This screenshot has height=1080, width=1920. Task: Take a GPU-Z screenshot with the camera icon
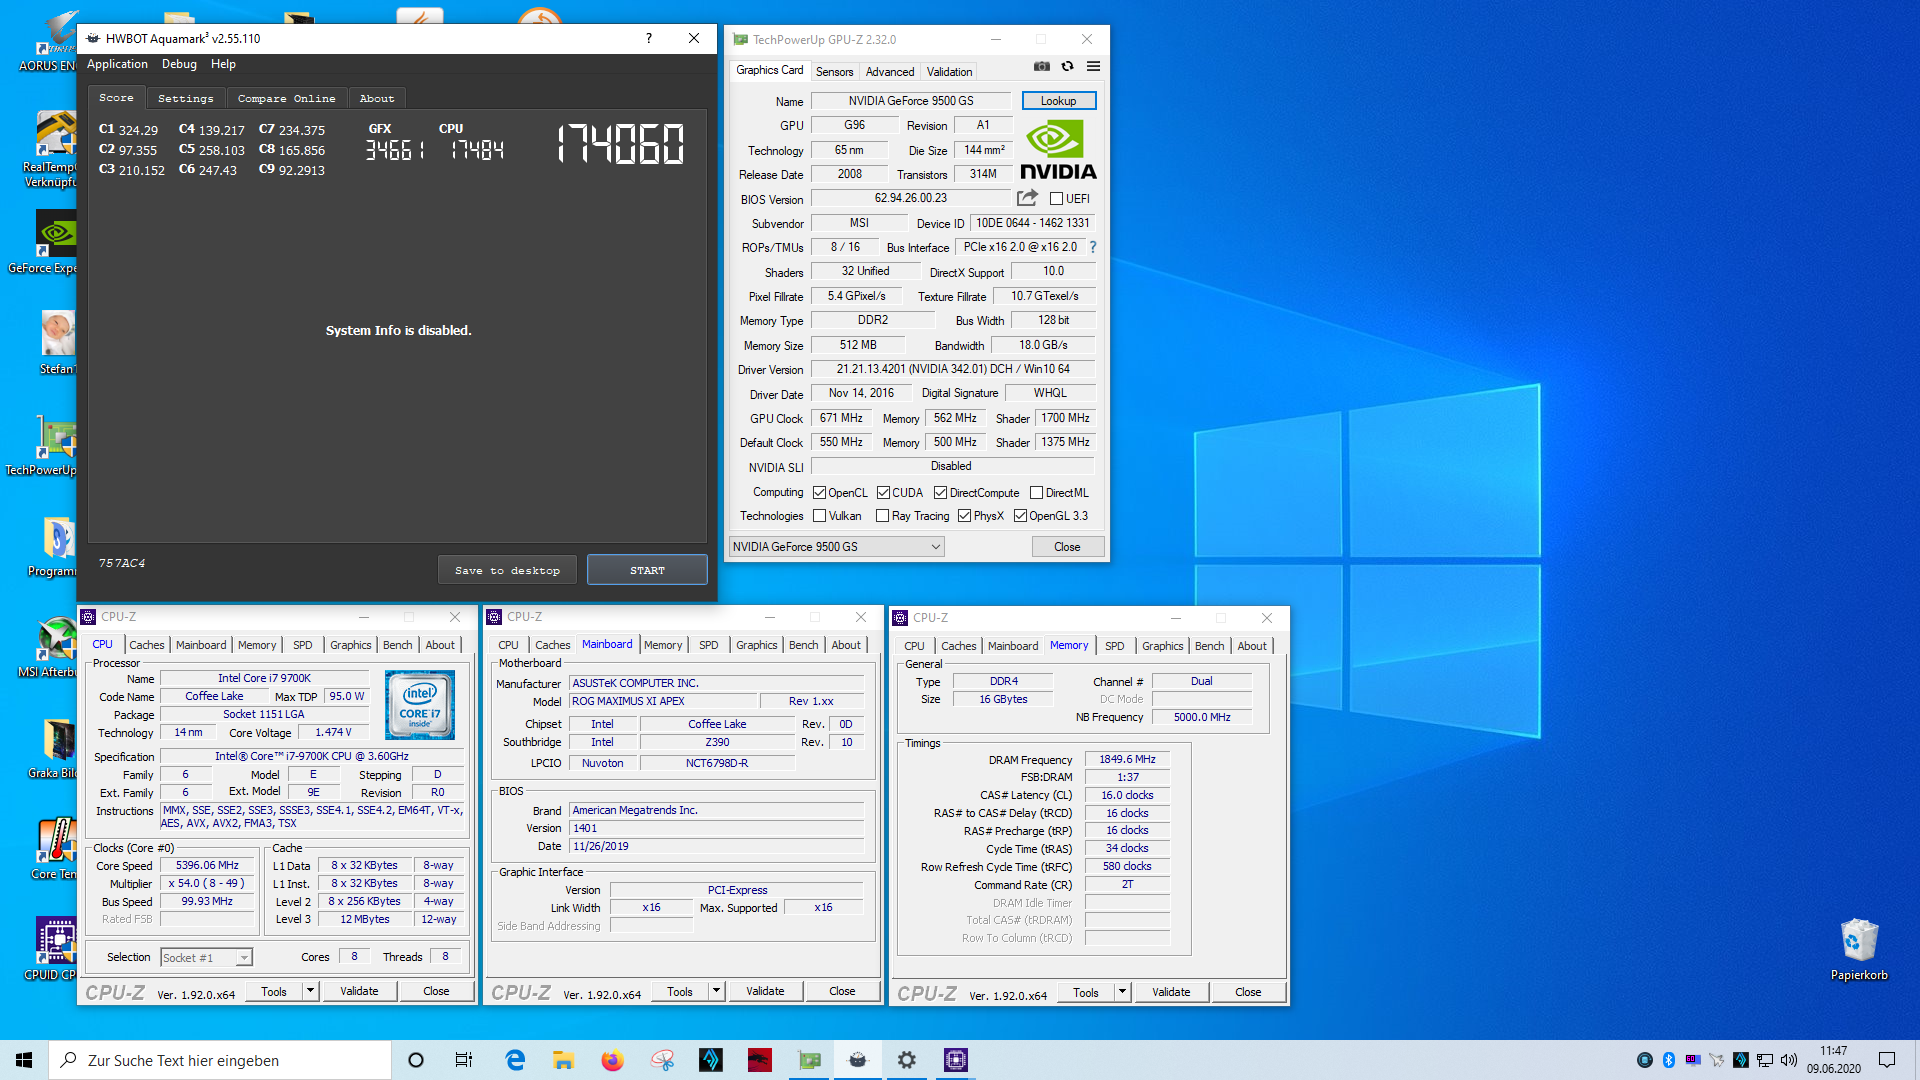[1041, 66]
